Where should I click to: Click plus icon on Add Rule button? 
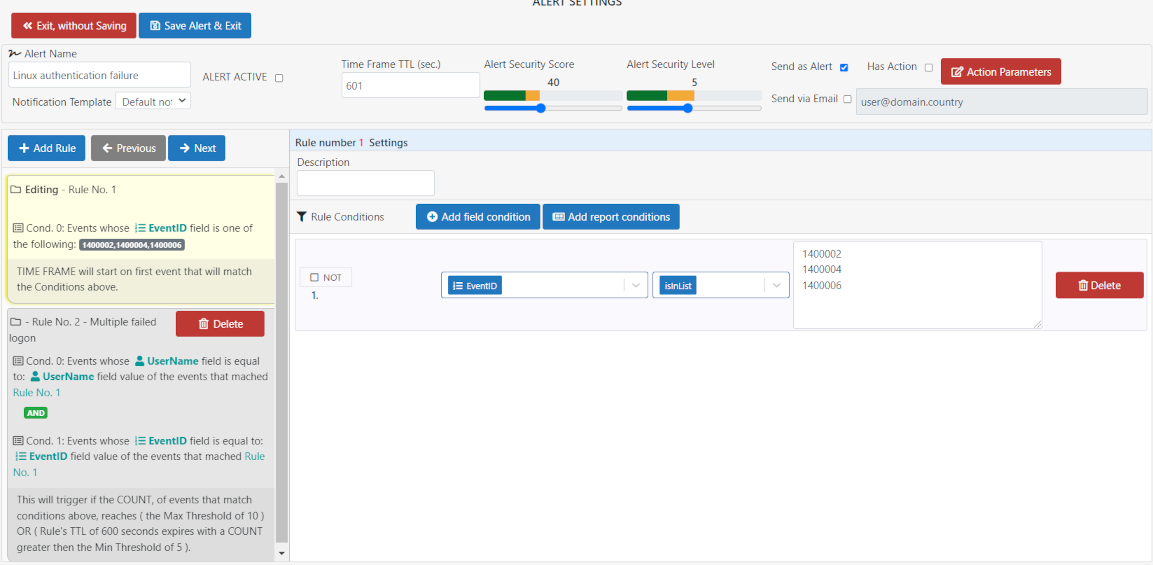tap(24, 148)
